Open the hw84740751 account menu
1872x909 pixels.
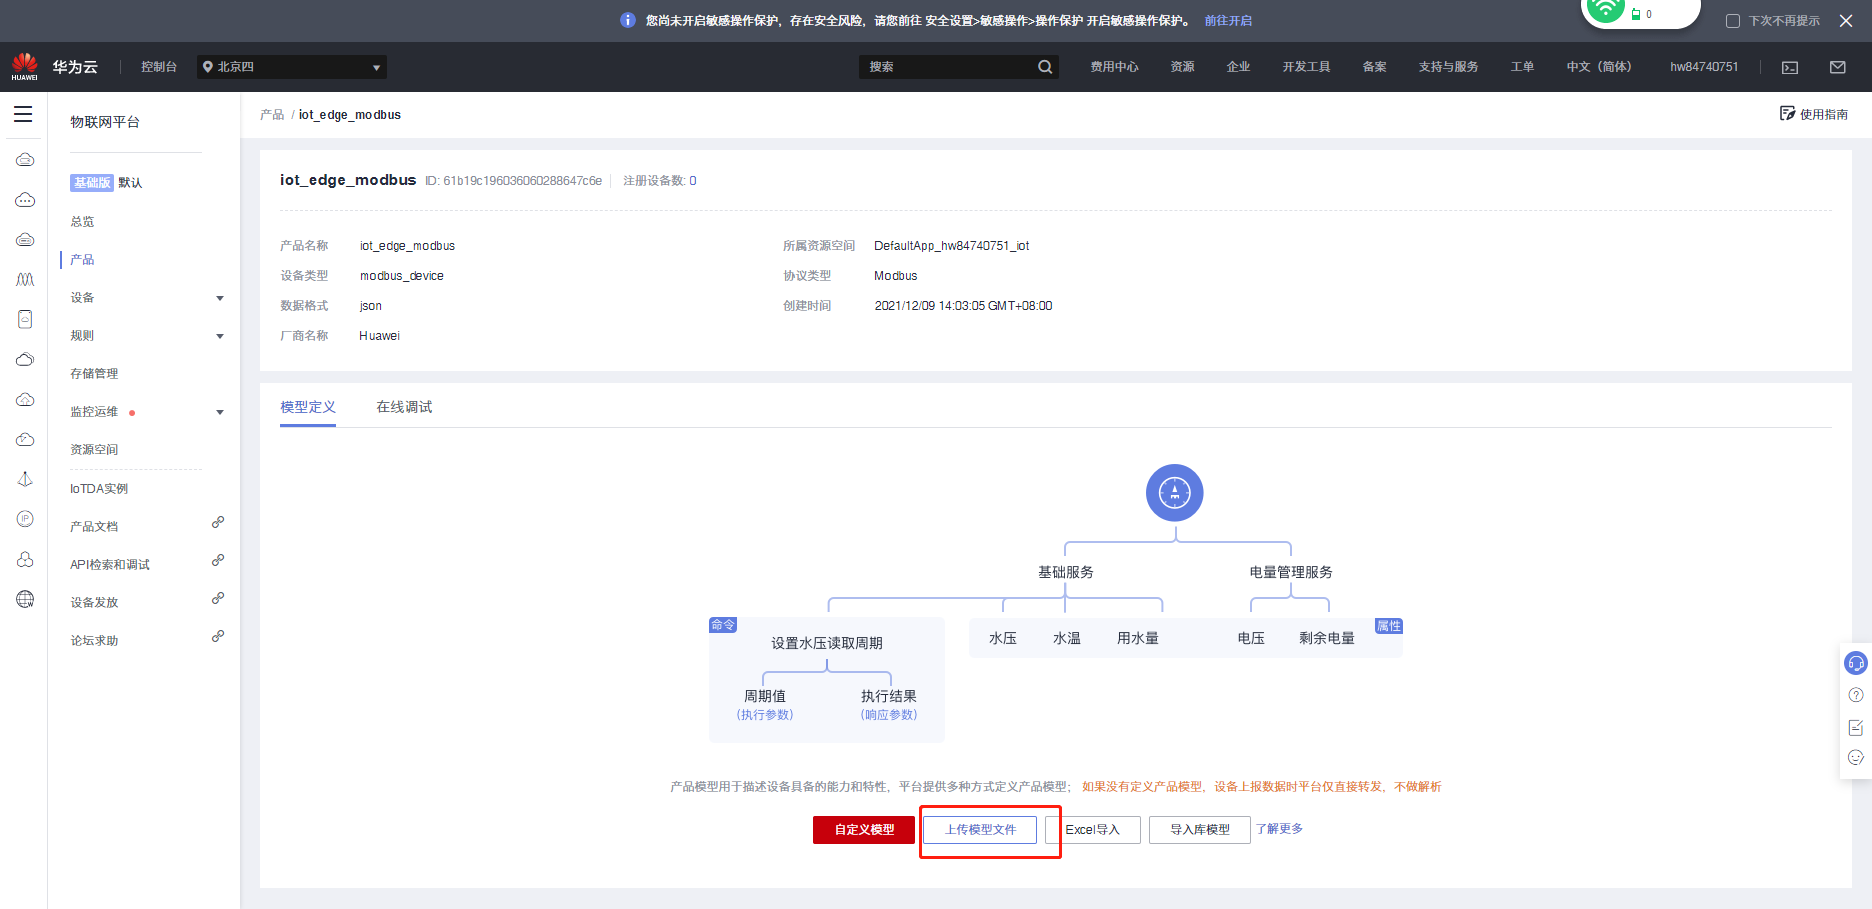click(x=1704, y=67)
